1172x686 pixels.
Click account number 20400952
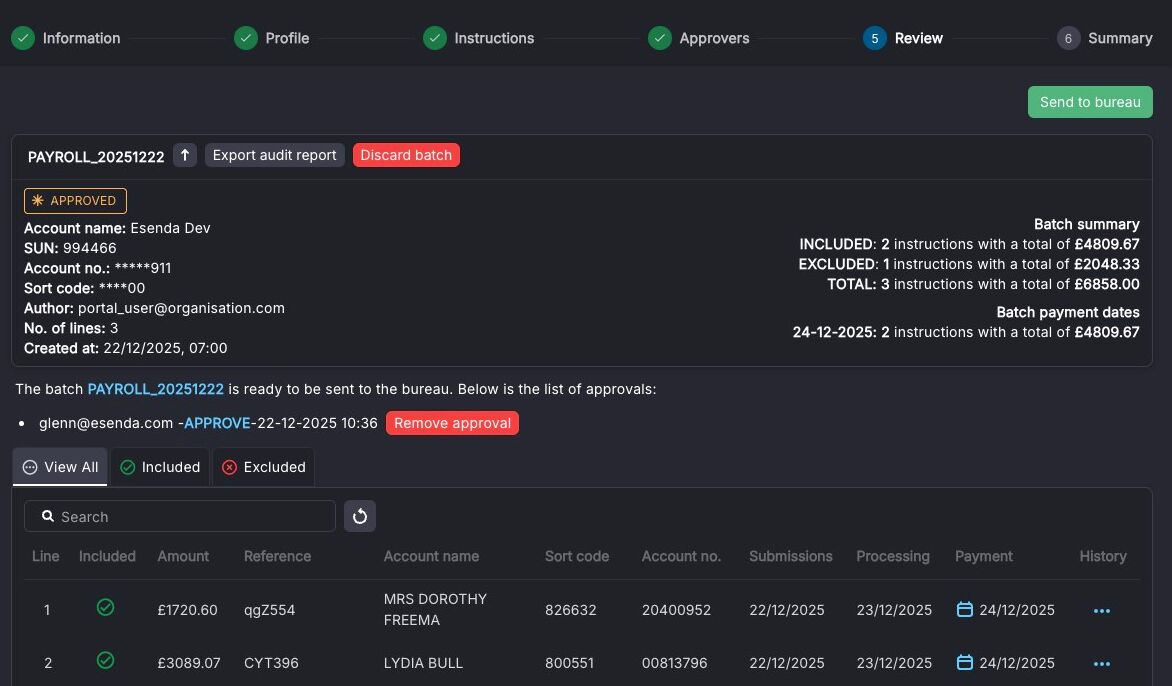(676, 611)
